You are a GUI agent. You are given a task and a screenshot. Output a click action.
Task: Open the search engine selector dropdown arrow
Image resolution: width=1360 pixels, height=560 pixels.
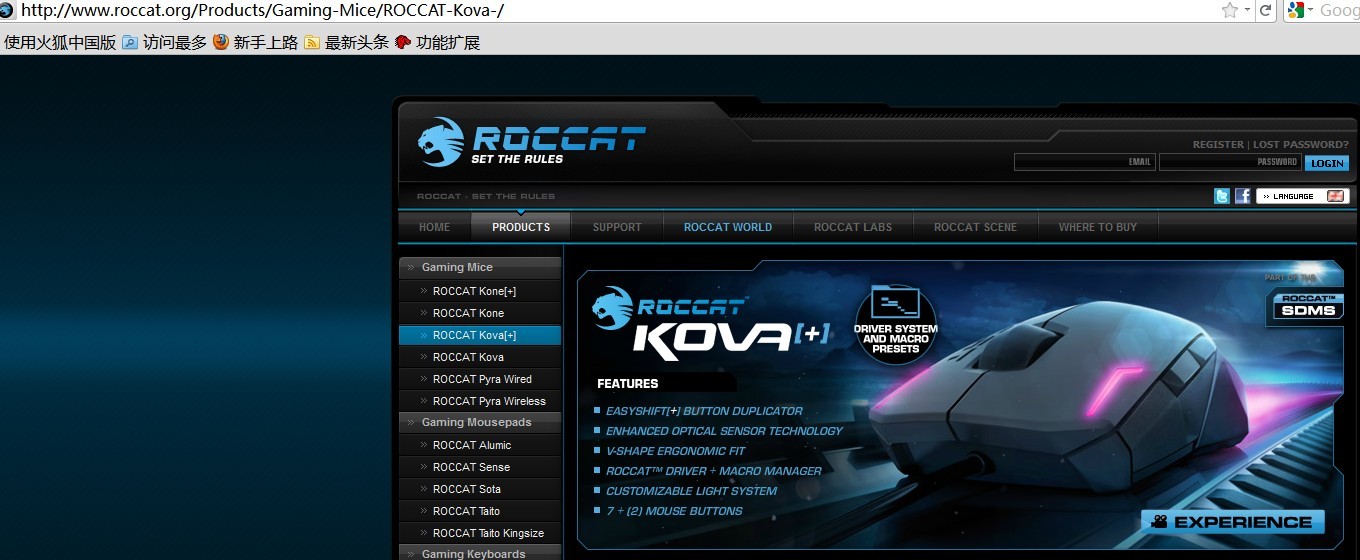click(x=1311, y=10)
